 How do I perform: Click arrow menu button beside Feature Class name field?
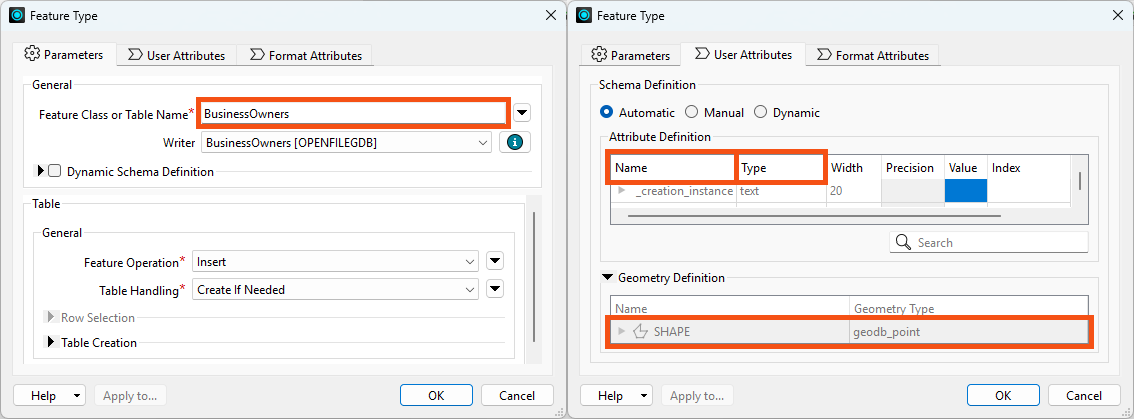[x=522, y=114]
